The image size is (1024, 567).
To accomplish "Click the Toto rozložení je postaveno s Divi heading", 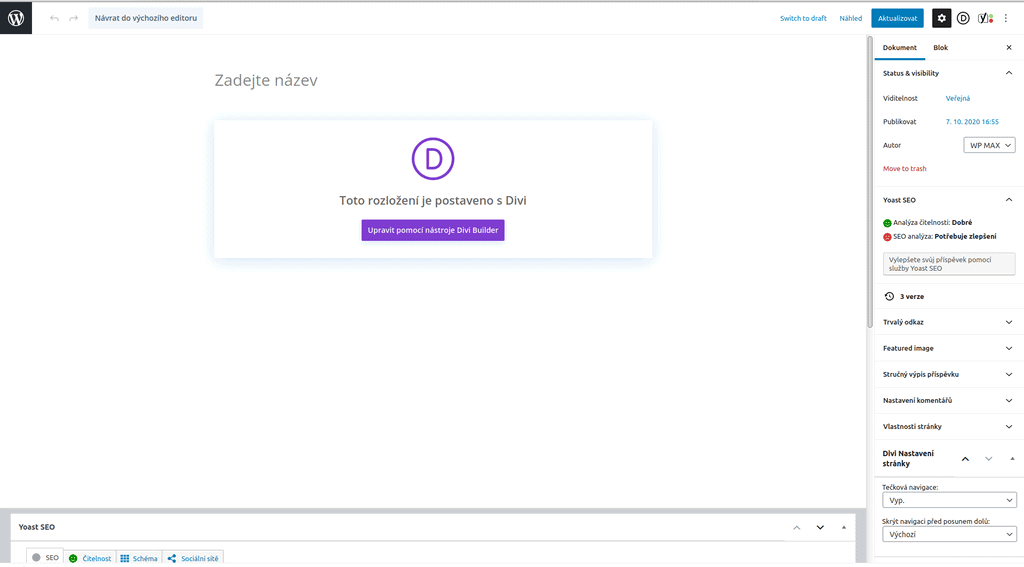I will tap(432, 201).
